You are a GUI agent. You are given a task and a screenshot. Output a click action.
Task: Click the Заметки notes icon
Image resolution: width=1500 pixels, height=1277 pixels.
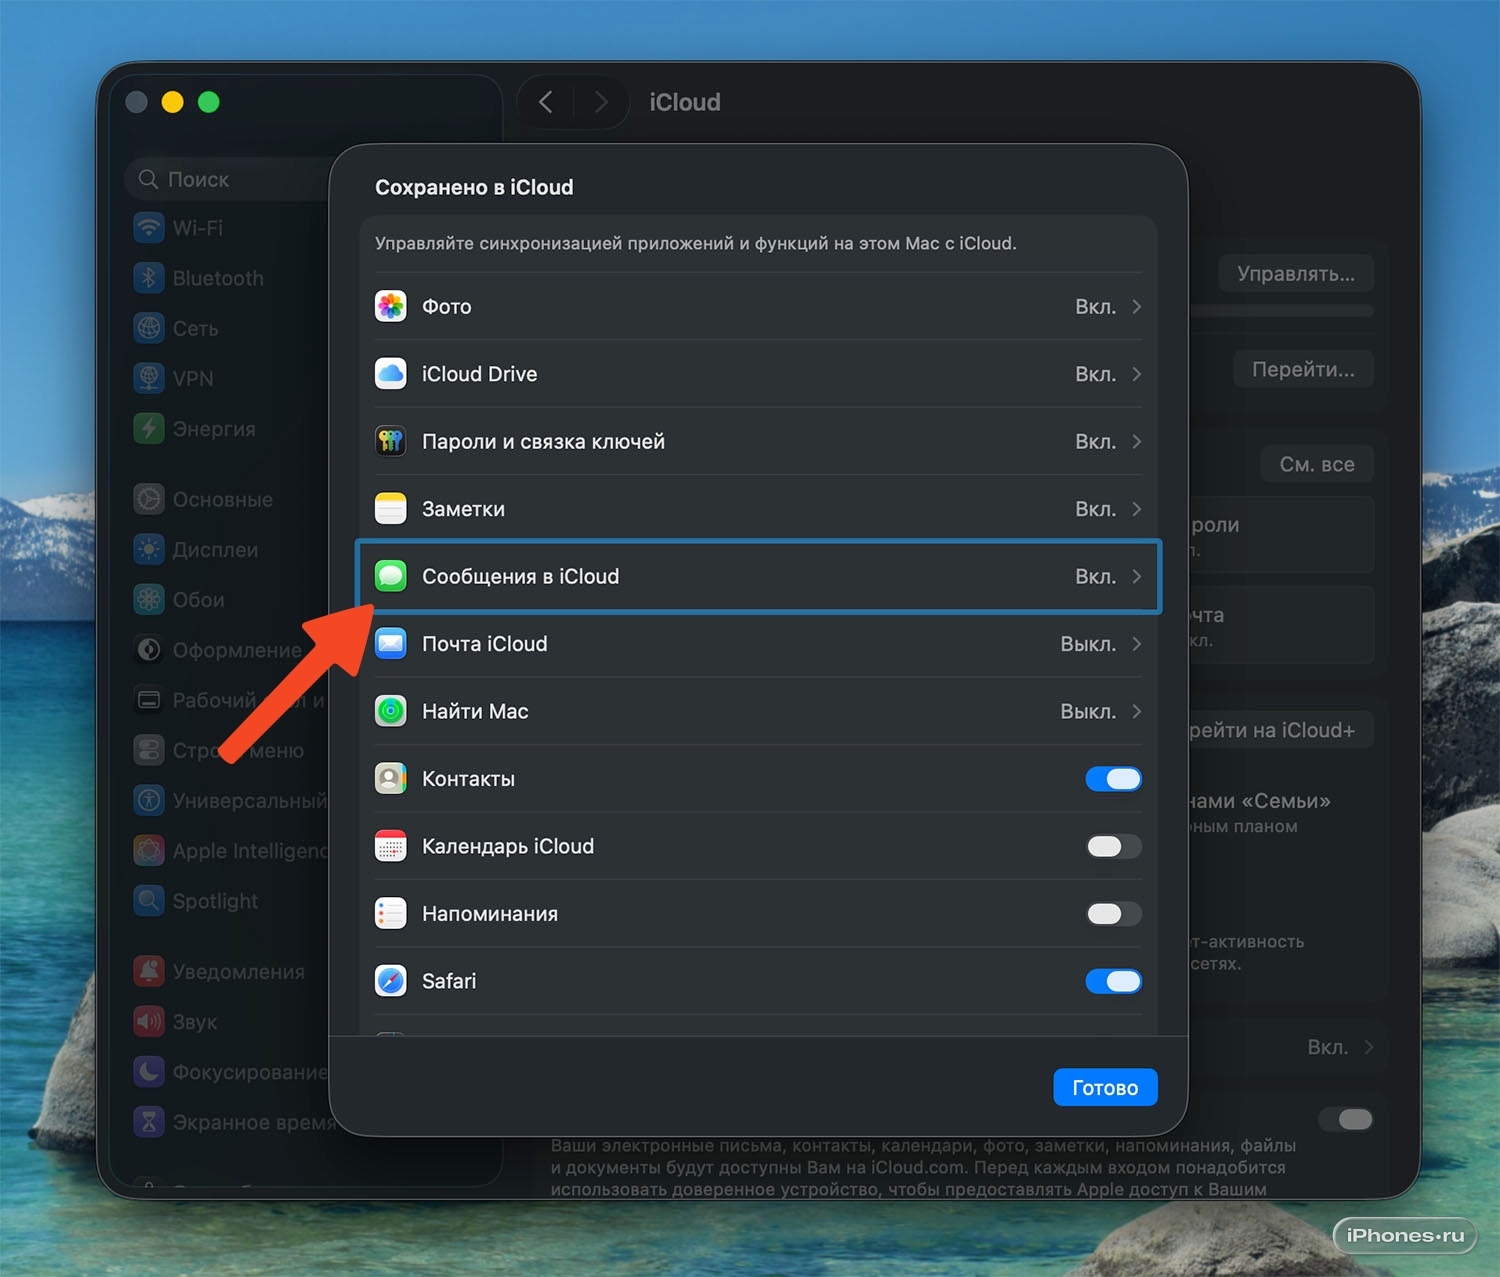coord(390,509)
